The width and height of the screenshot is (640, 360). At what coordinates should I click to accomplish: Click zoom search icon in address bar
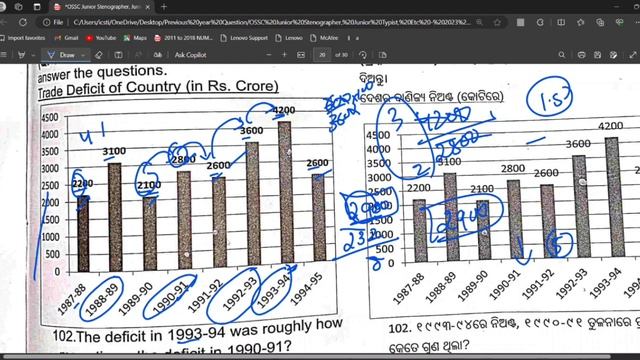click(480, 22)
